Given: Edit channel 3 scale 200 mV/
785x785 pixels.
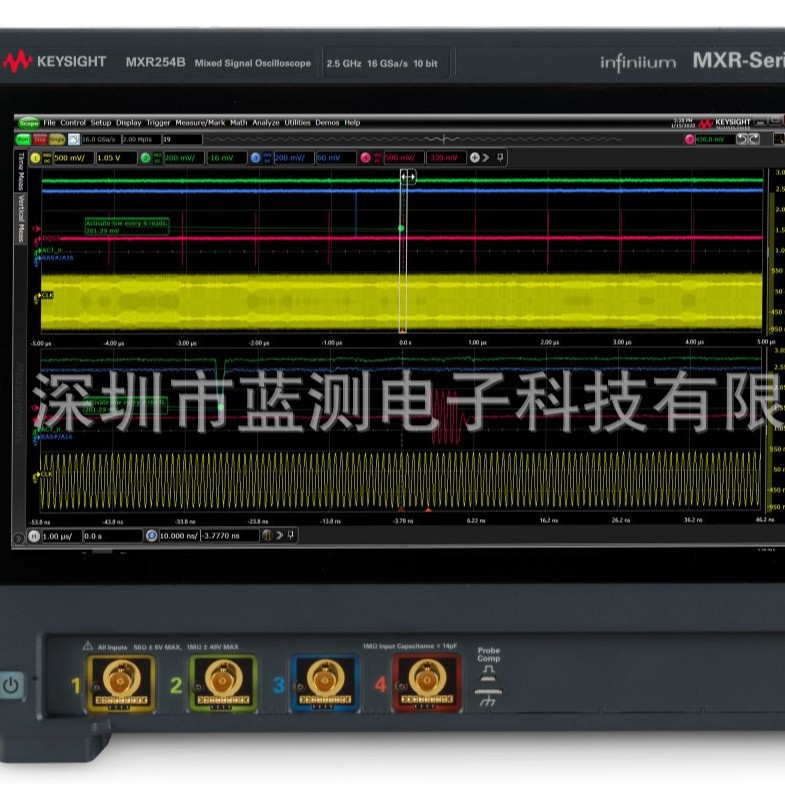Looking at the screenshot, I should [294, 158].
